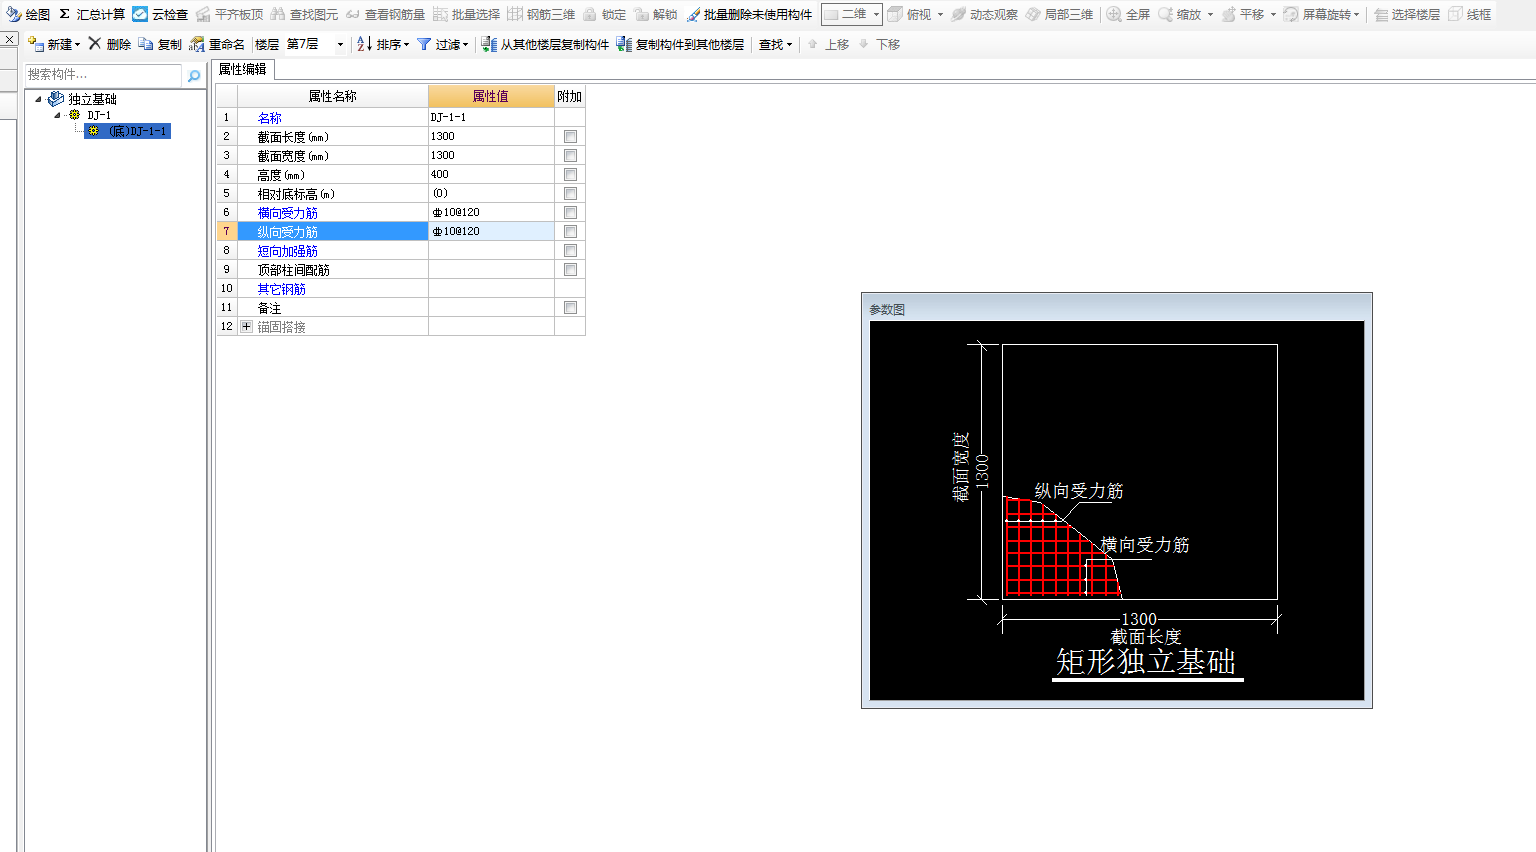1536x852 pixels.
Task: Focus the 搜索构件 search field
Action: point(103,75)
